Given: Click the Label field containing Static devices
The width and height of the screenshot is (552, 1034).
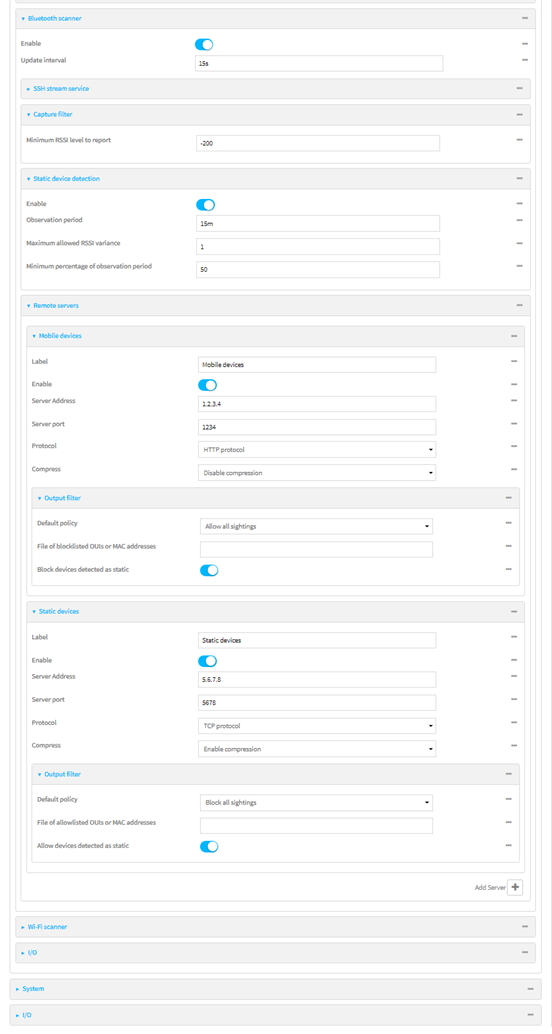Looking at the screenshot, I should (317, 640).
